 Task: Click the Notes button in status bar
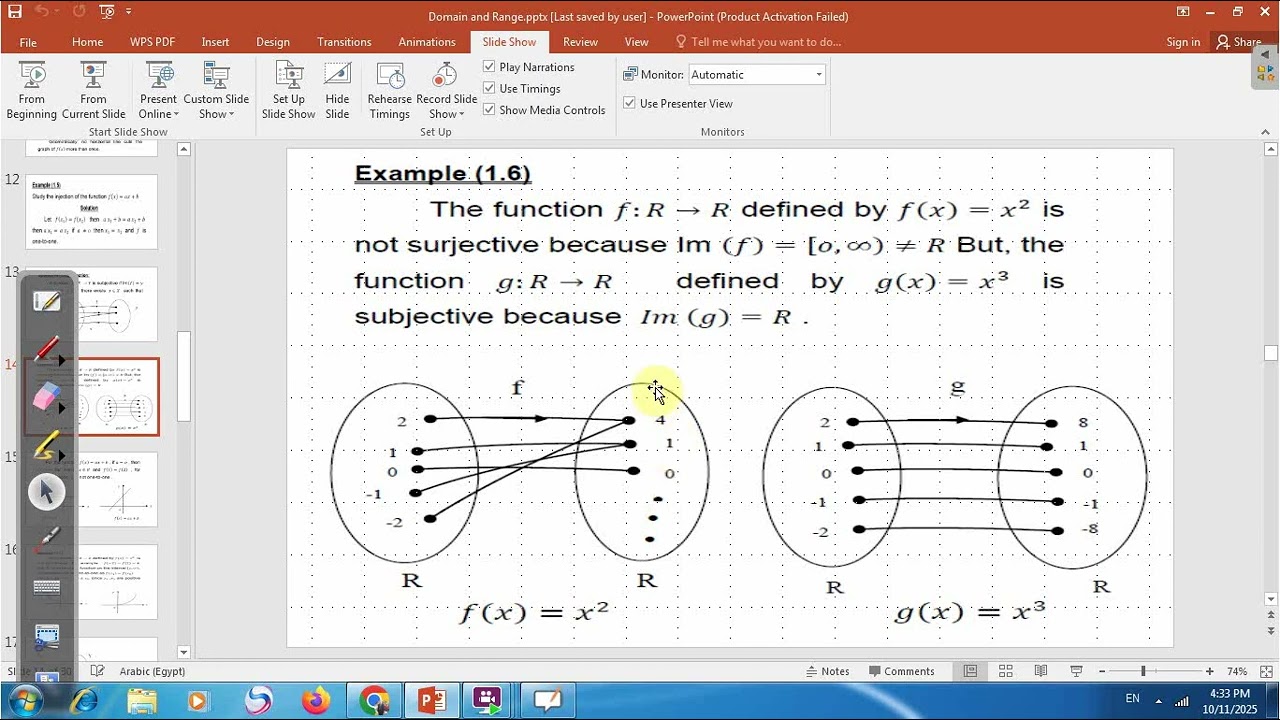pos(827,671)
